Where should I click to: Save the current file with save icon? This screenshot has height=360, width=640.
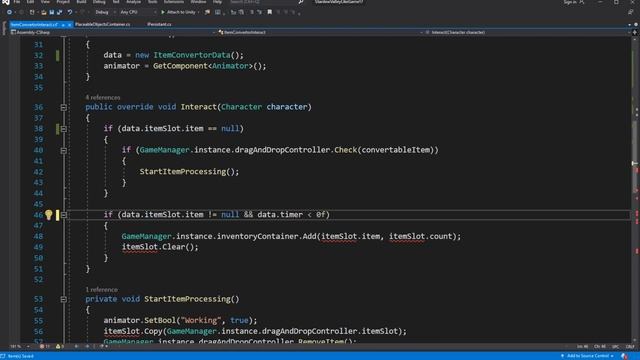click(x=52, y=12)
